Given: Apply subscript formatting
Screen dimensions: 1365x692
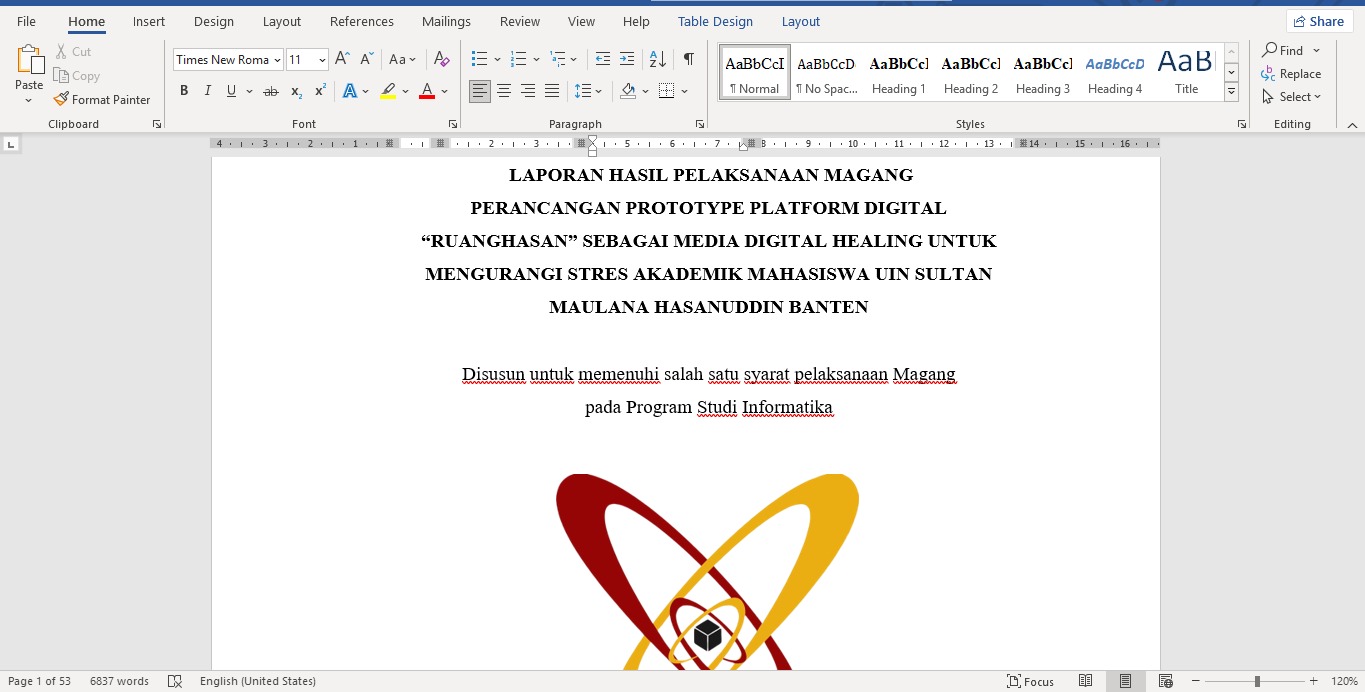Looking at the screenshot, I should tap(296, 91).
